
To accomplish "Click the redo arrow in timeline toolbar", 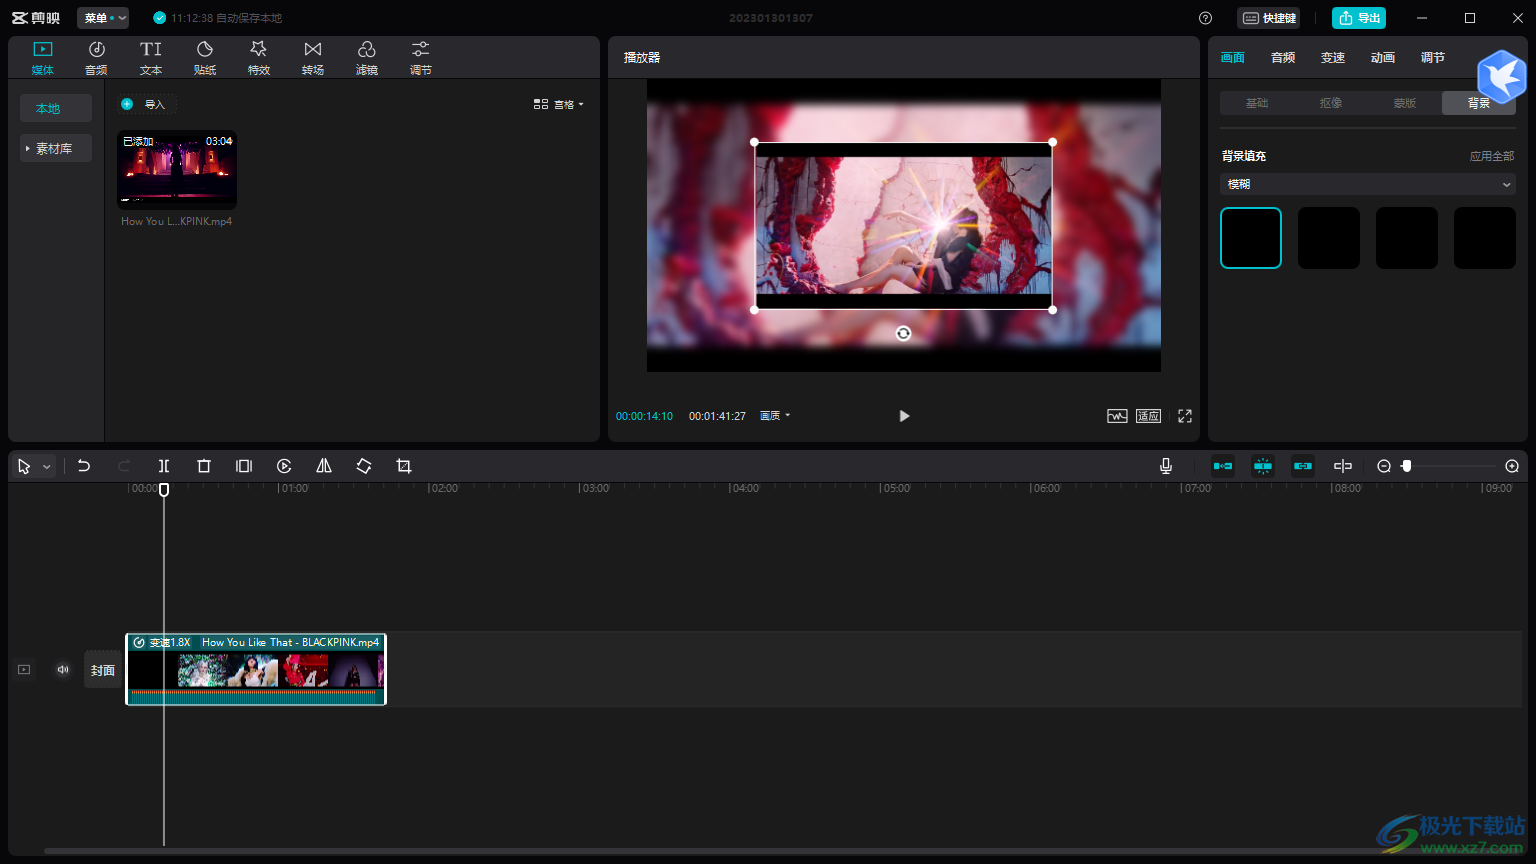I will pyautogui.click(x=124, y=466).
